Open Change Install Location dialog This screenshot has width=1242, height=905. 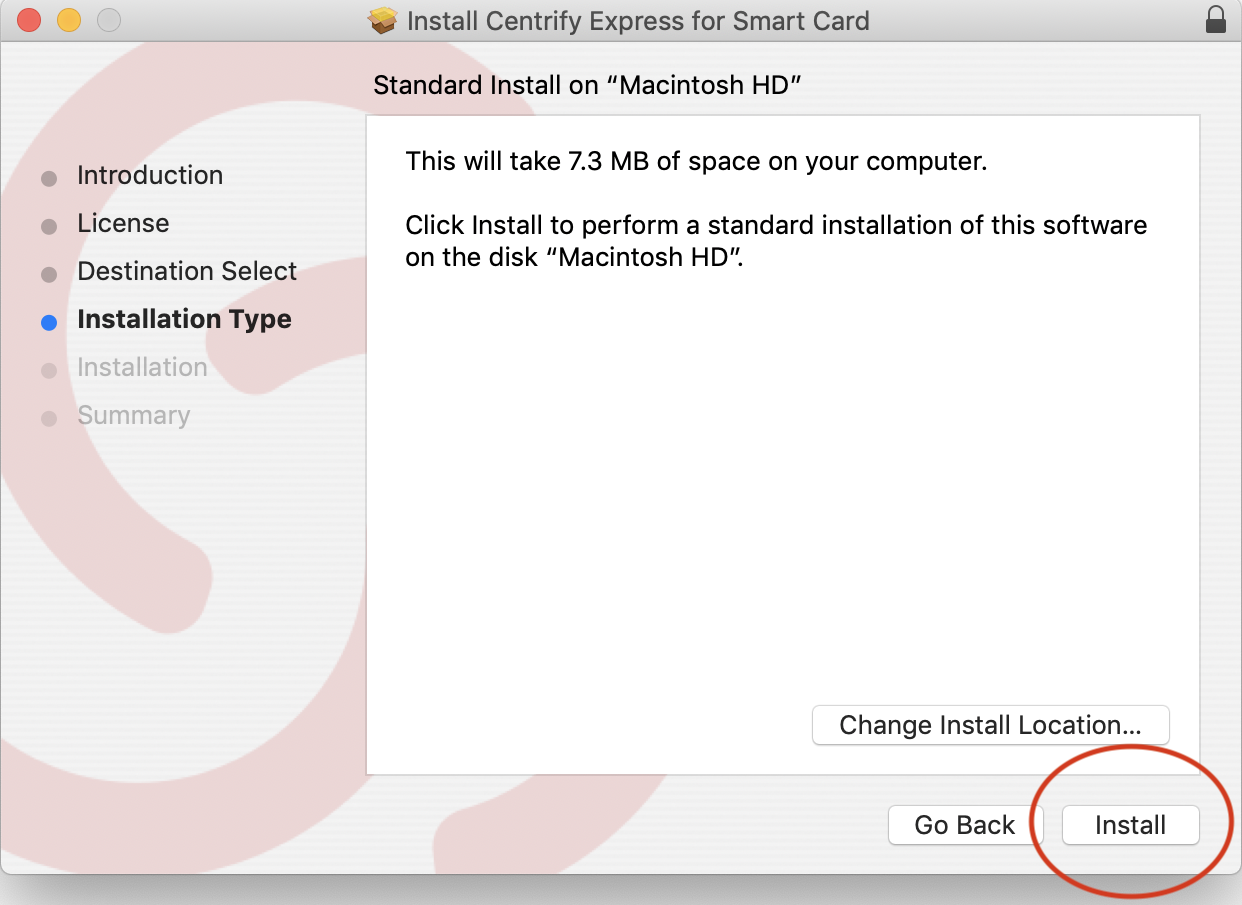point(990,725)
